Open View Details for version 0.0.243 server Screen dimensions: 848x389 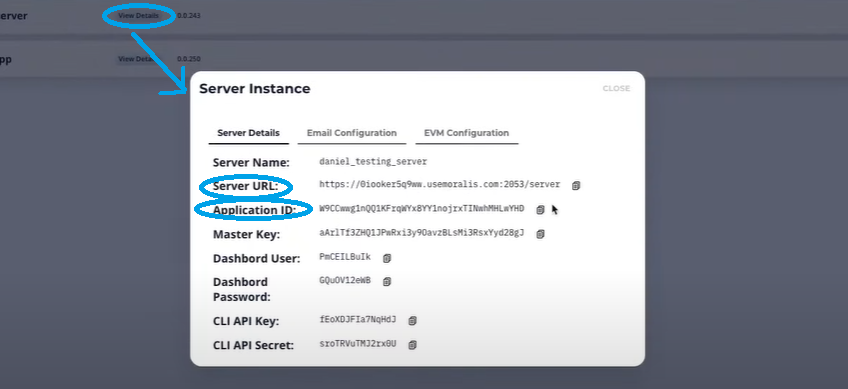point(138,16)
